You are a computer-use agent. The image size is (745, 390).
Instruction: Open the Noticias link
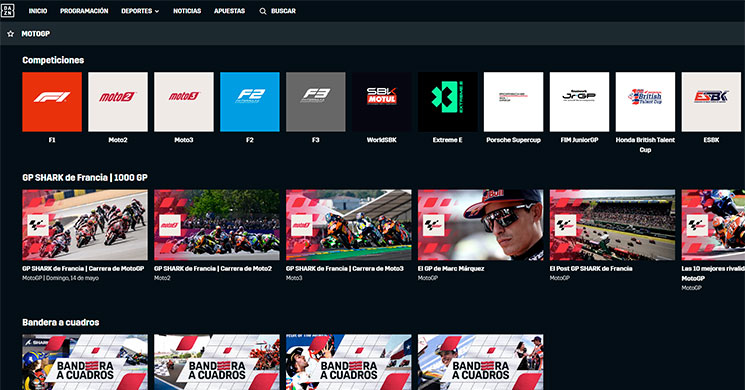coord(187,11)
